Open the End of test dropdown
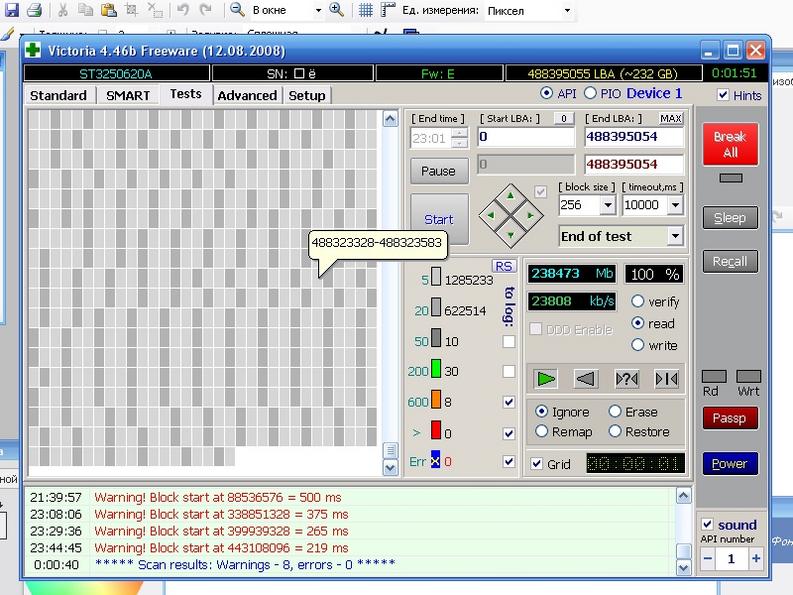Screen dimensions: 793x595 [x=675, y=236]
